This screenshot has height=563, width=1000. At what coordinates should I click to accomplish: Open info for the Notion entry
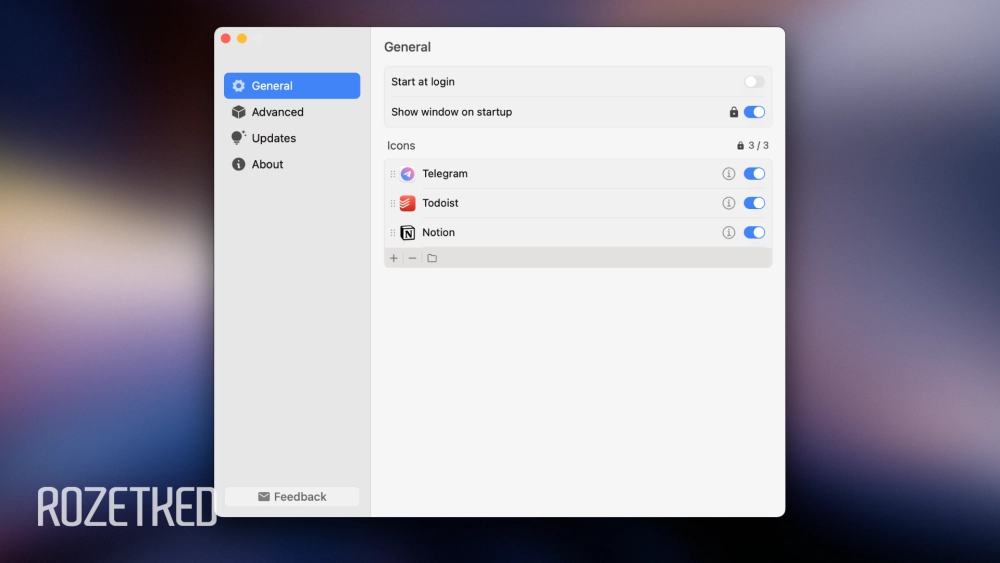coord(729,233)
